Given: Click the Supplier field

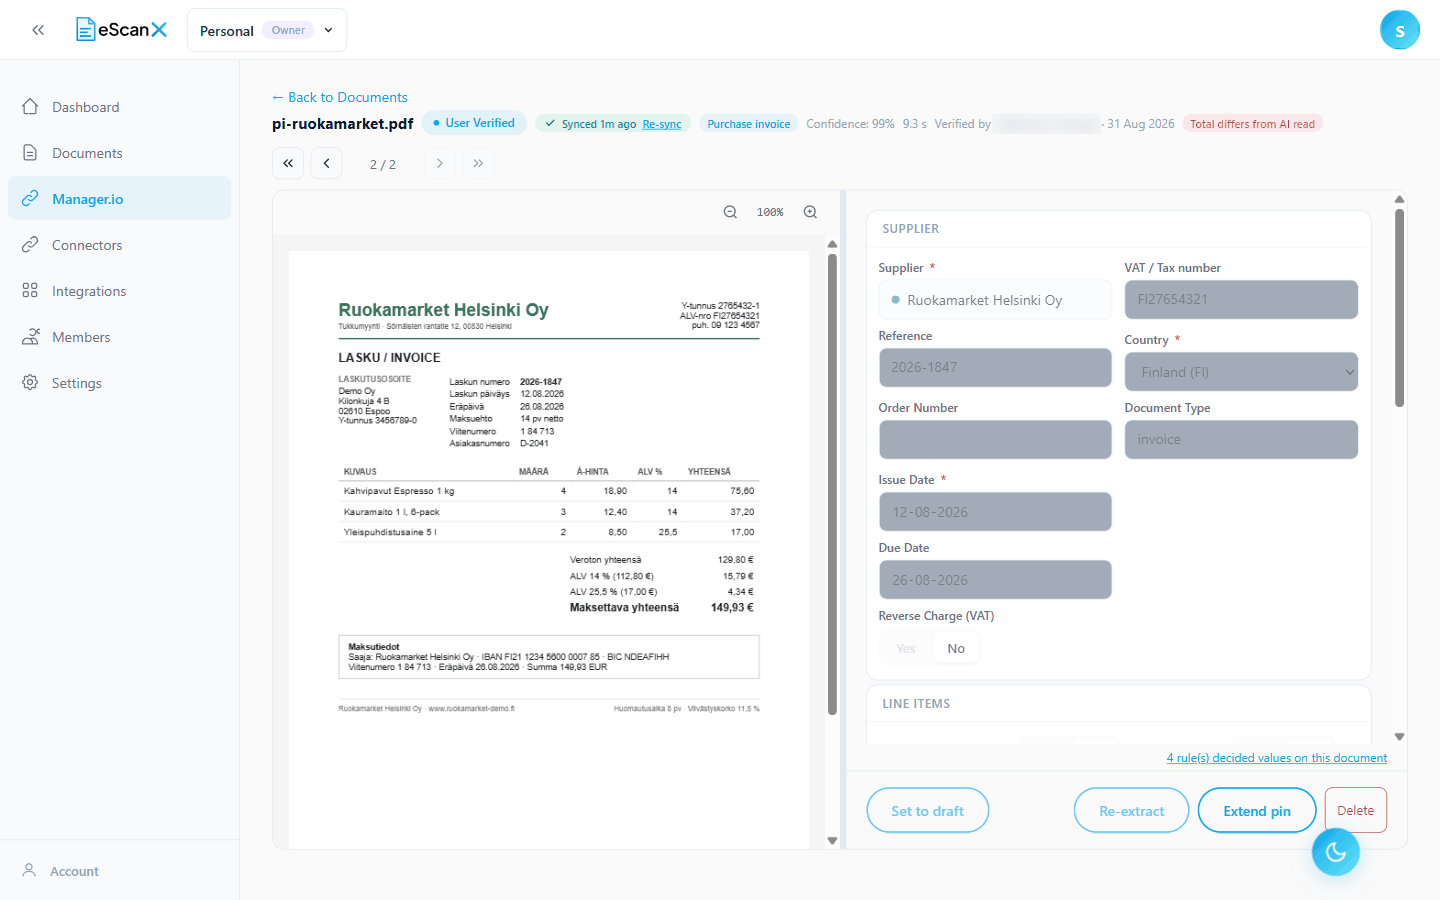Looking at the screenshot, I should (995, 300).
